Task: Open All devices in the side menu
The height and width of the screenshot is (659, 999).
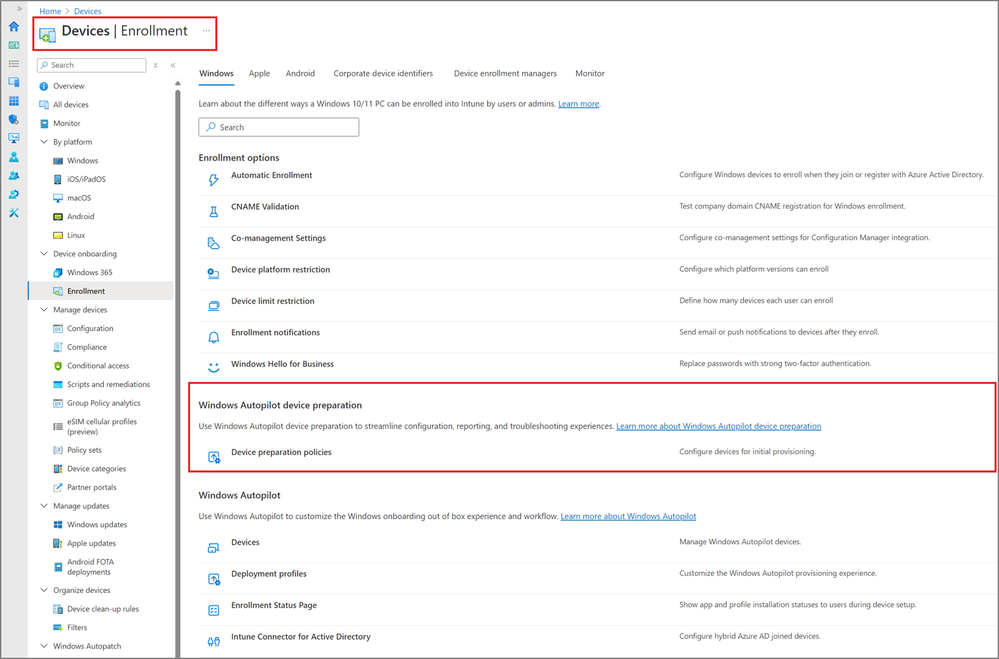Action: [x=71, y=105]
